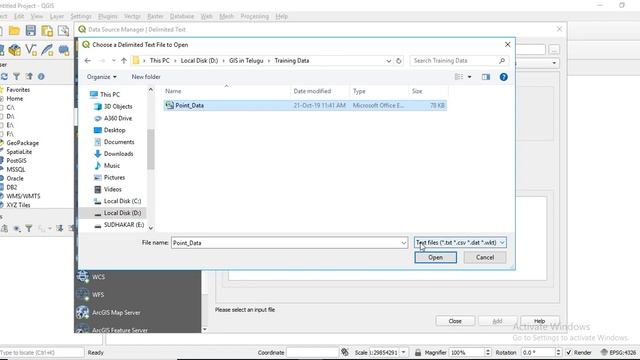
Task: Open the file type filter dropdown
Action: point(460,242)
